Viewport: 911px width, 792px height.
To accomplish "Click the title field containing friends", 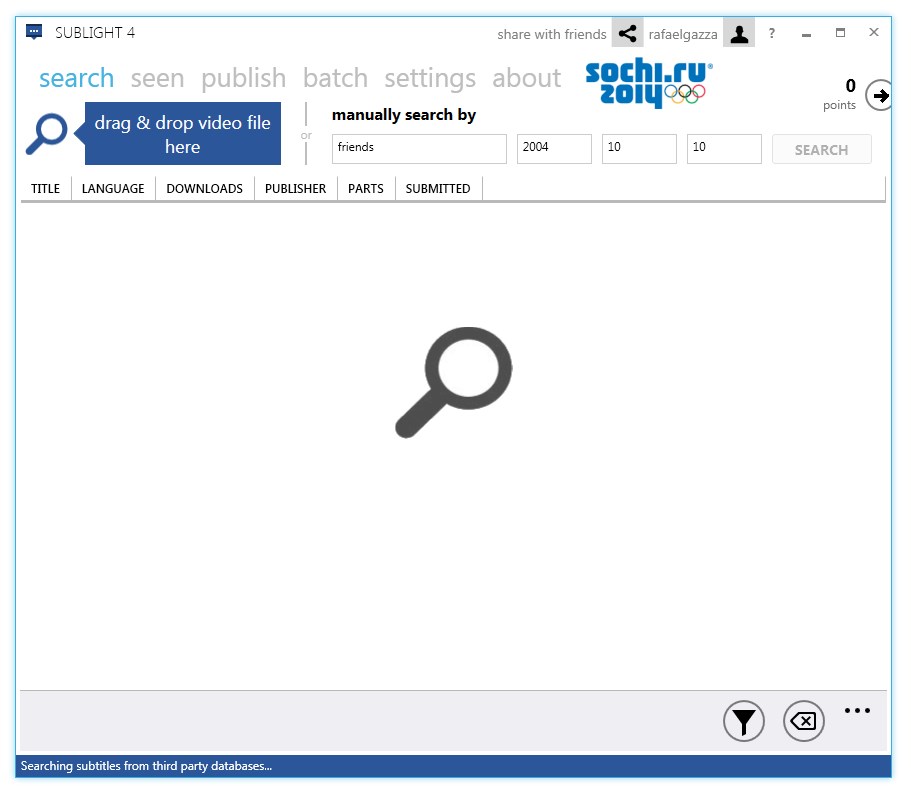I will (419, 148).
